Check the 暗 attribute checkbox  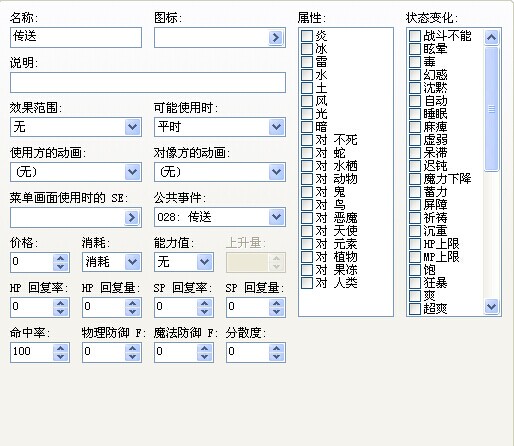[x=307, y=127]
